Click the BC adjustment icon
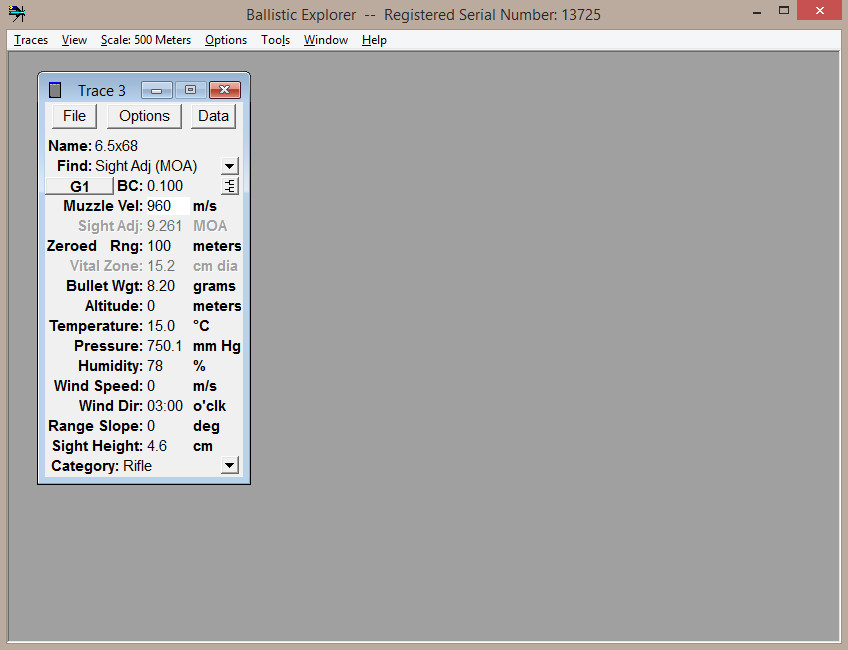Image resolution: width=848 pixels, height=650 pixels. point(230,186)
